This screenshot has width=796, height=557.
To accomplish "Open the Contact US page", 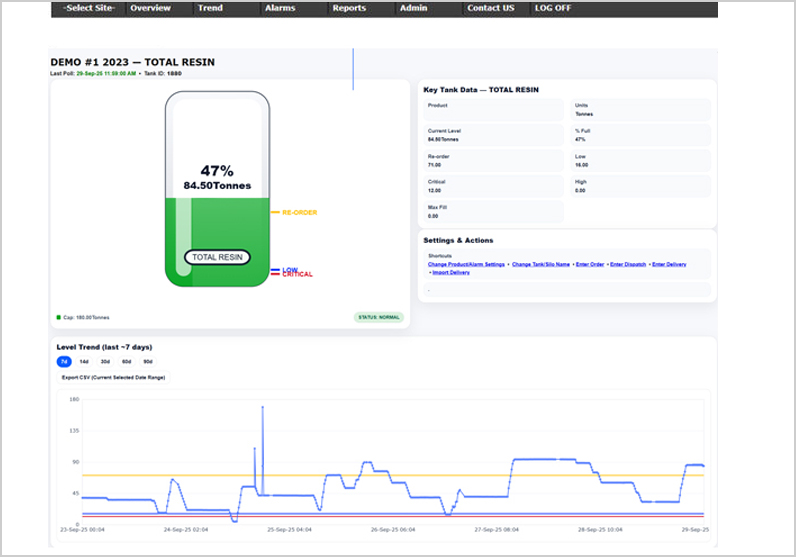I will click(490, 8).
